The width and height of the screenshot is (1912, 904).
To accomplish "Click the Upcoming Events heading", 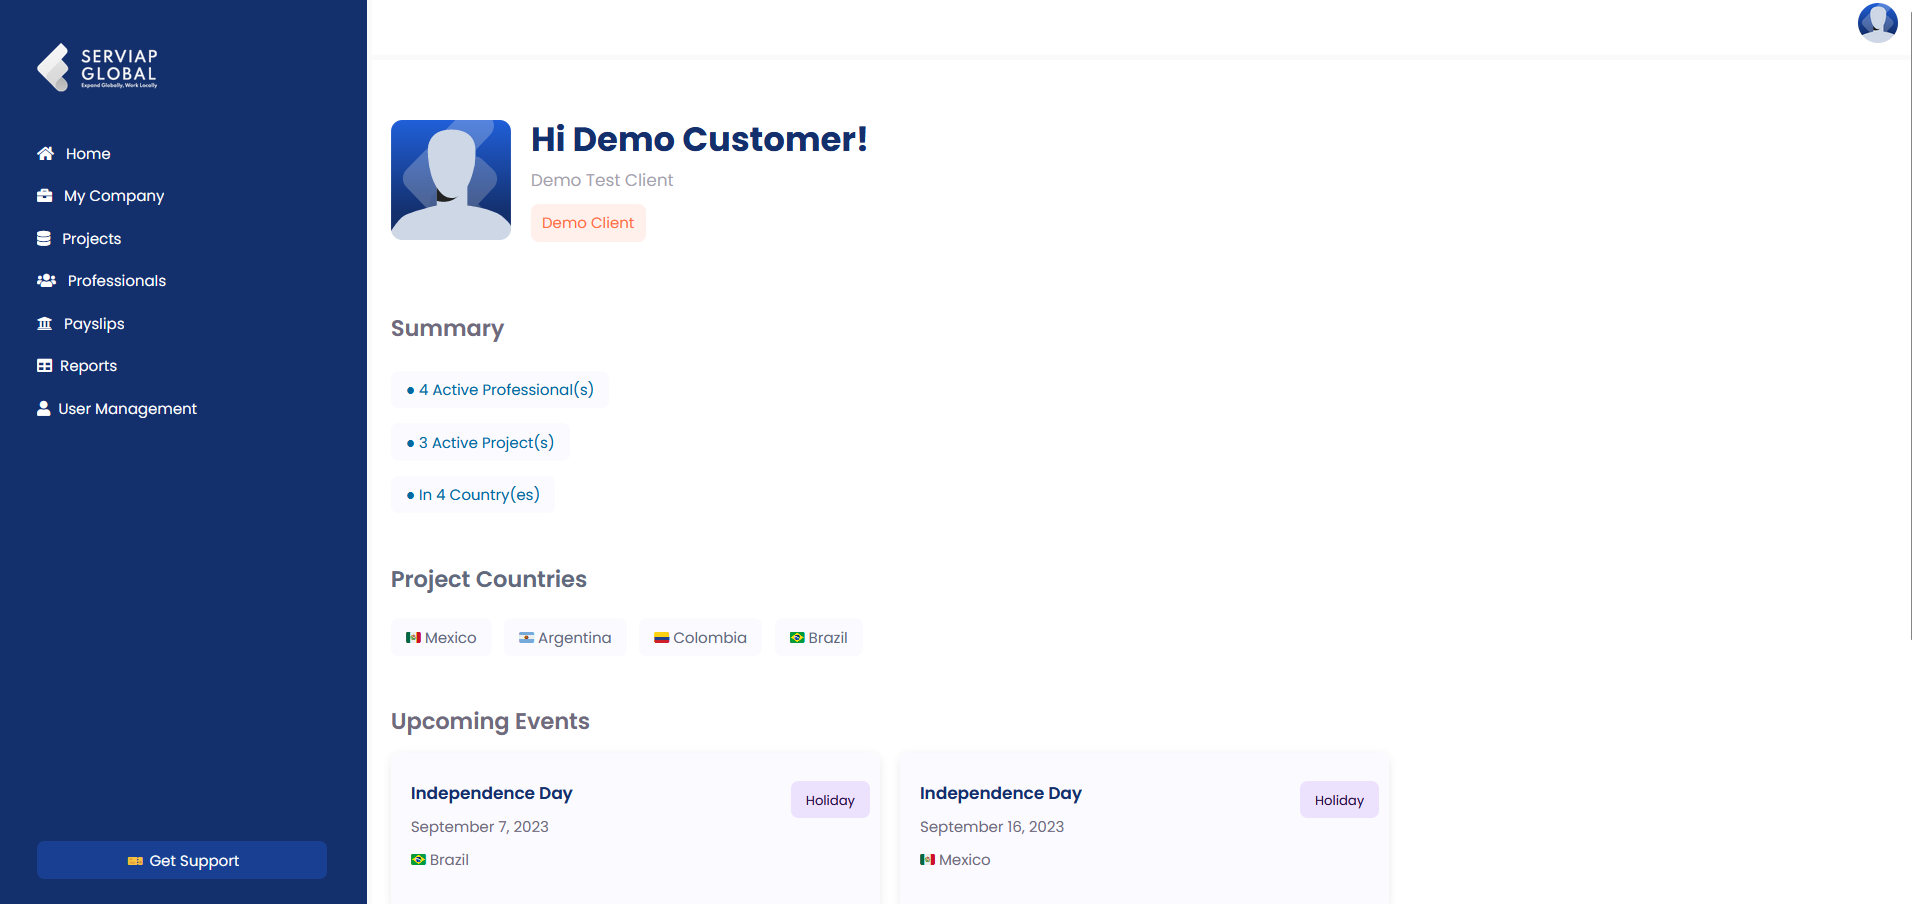I will [490, 721].
